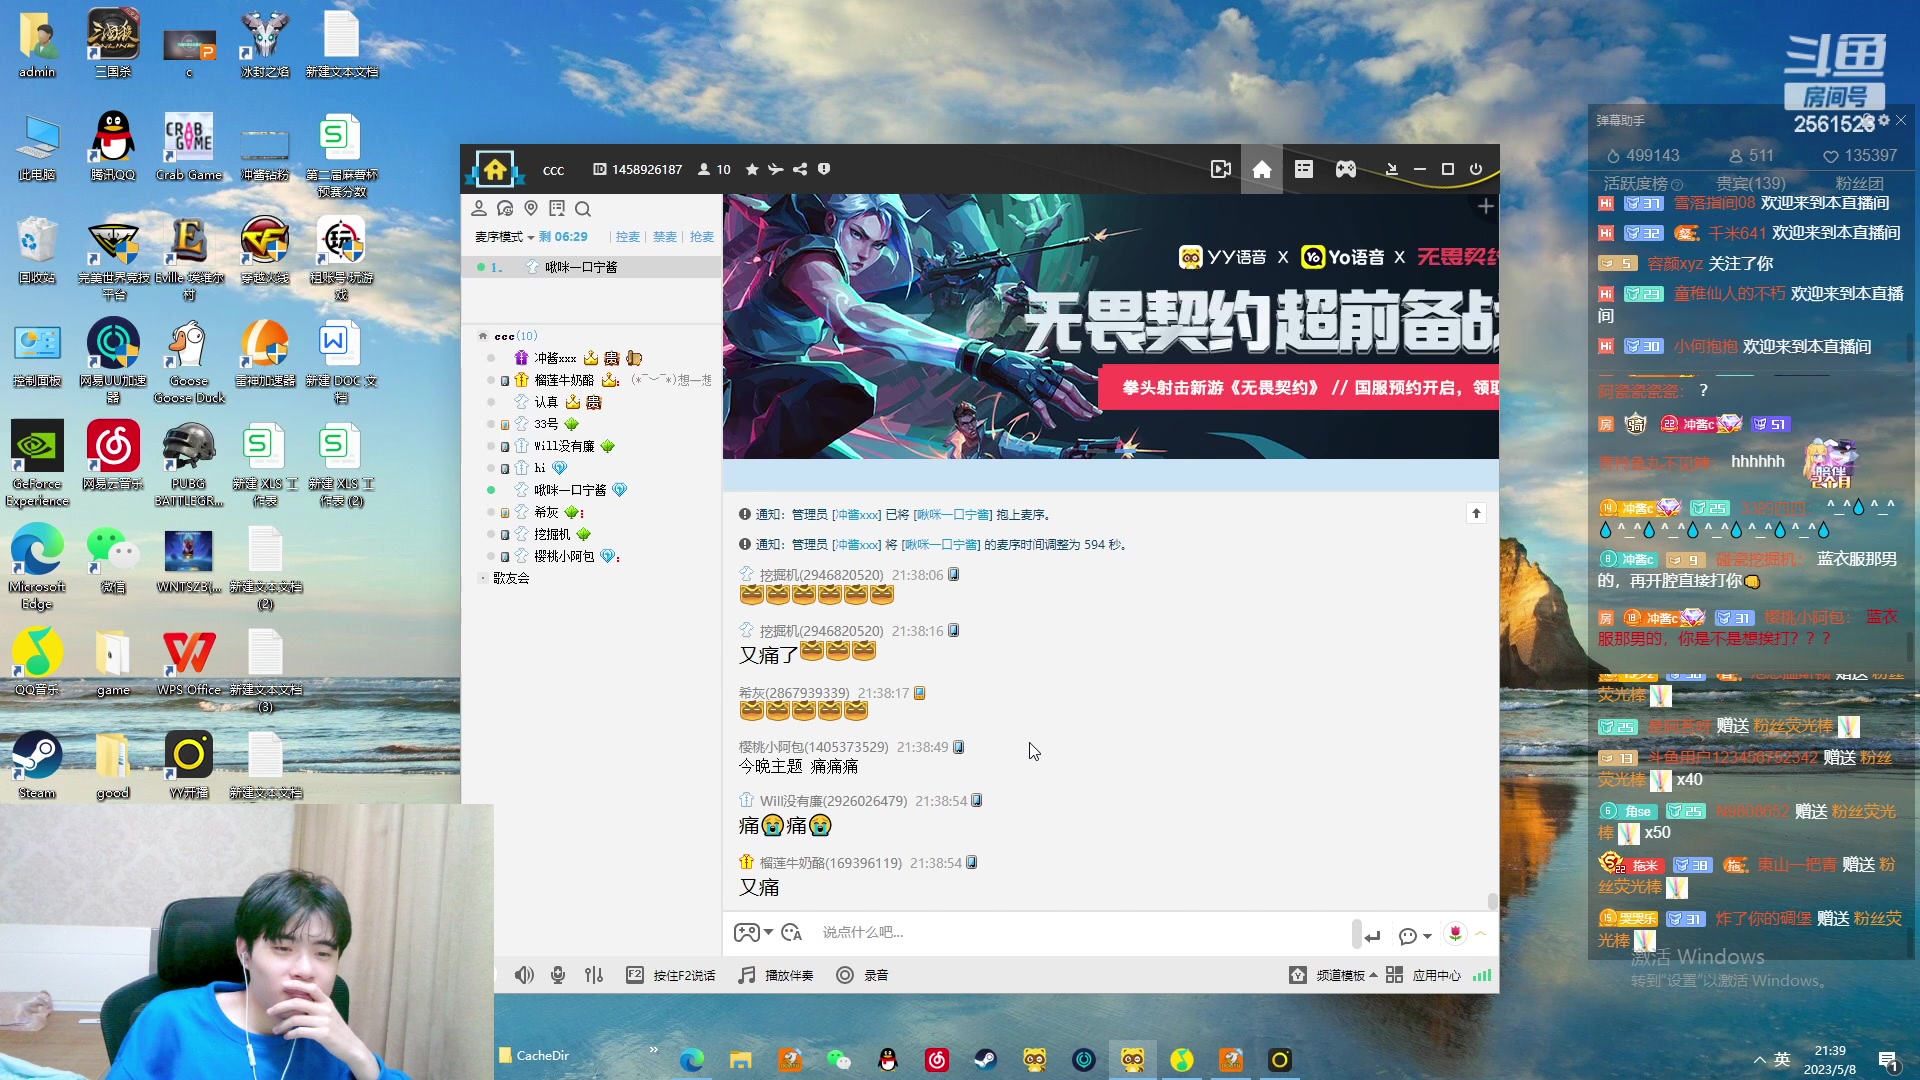Image resolution: width=1920 pixels, height=1080 pixels.
Task: Click the star favorite channel icon
Action: [752, 169]
